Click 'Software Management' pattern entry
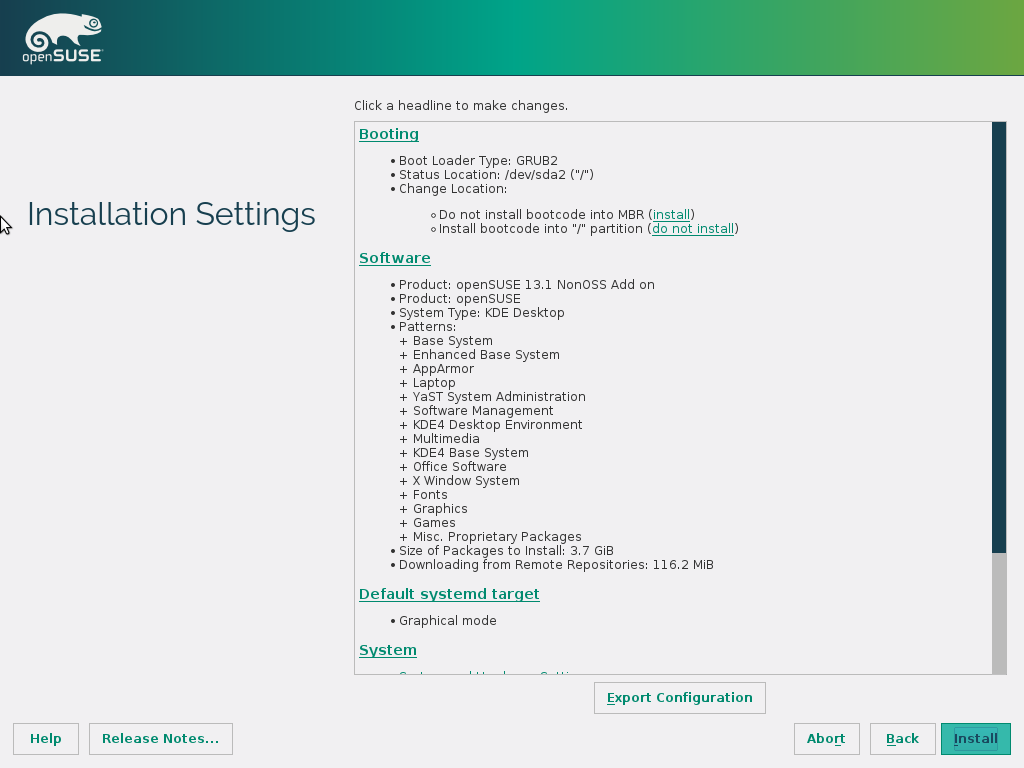 coord(483,411)
